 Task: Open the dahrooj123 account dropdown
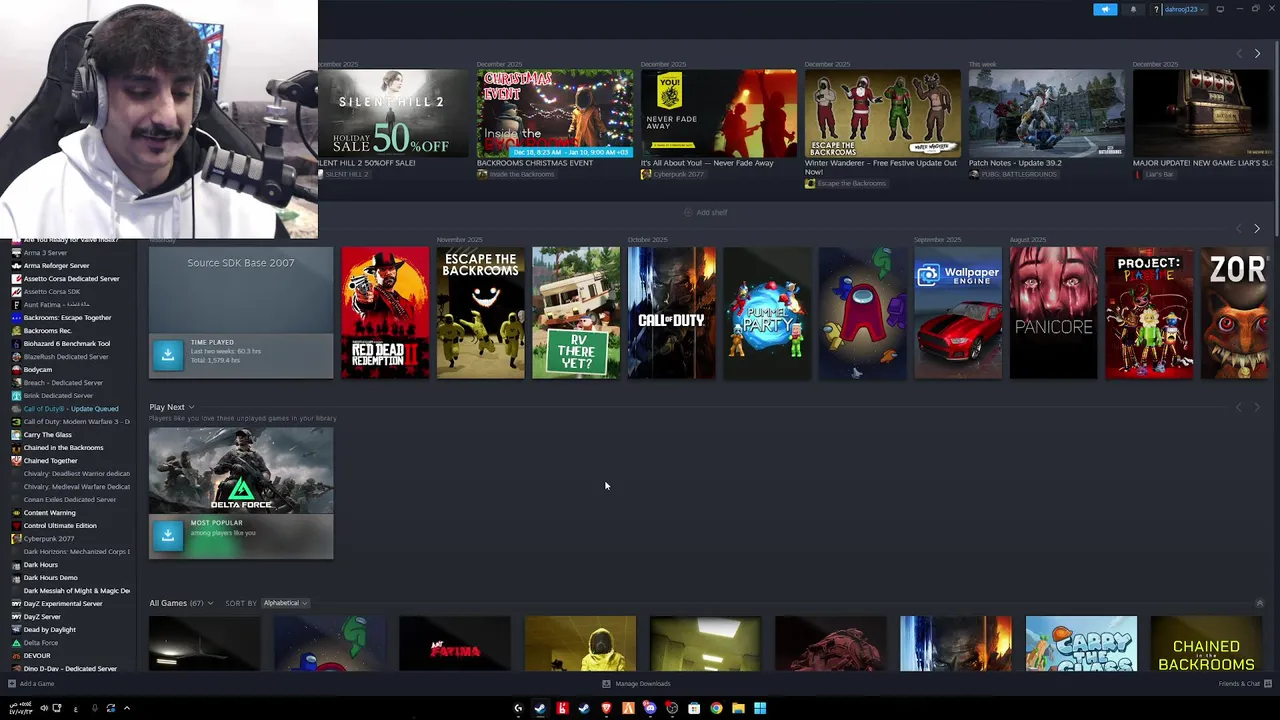click(1184, 9)
